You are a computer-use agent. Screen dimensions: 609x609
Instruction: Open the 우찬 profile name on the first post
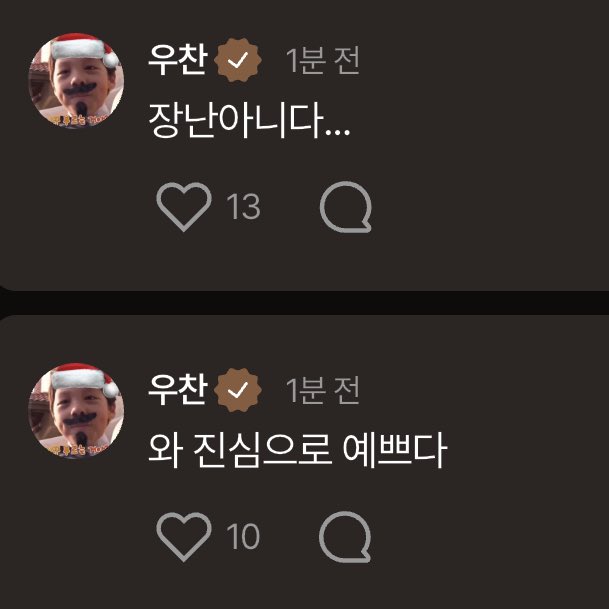point(177,59)
